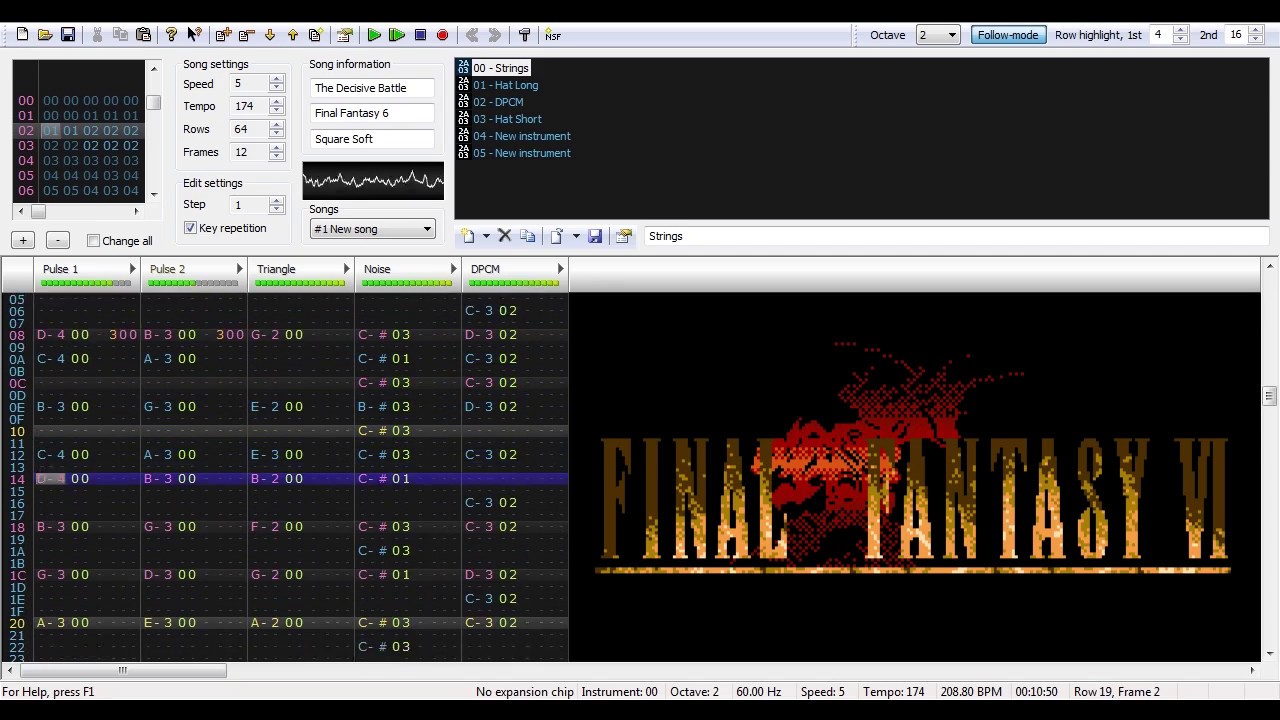
Task: Select instrument 03 - Hat Short
Action: click(507, 119)
